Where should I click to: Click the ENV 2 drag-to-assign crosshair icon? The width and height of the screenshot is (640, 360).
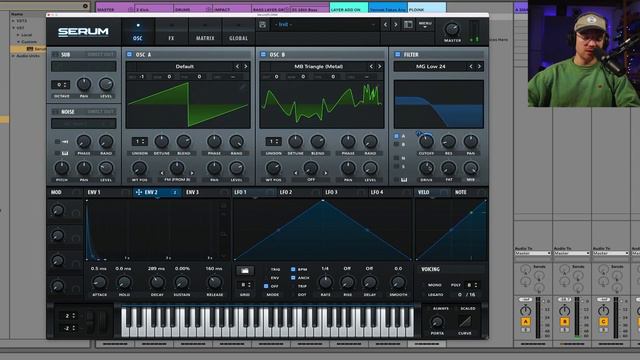[139, 192]
